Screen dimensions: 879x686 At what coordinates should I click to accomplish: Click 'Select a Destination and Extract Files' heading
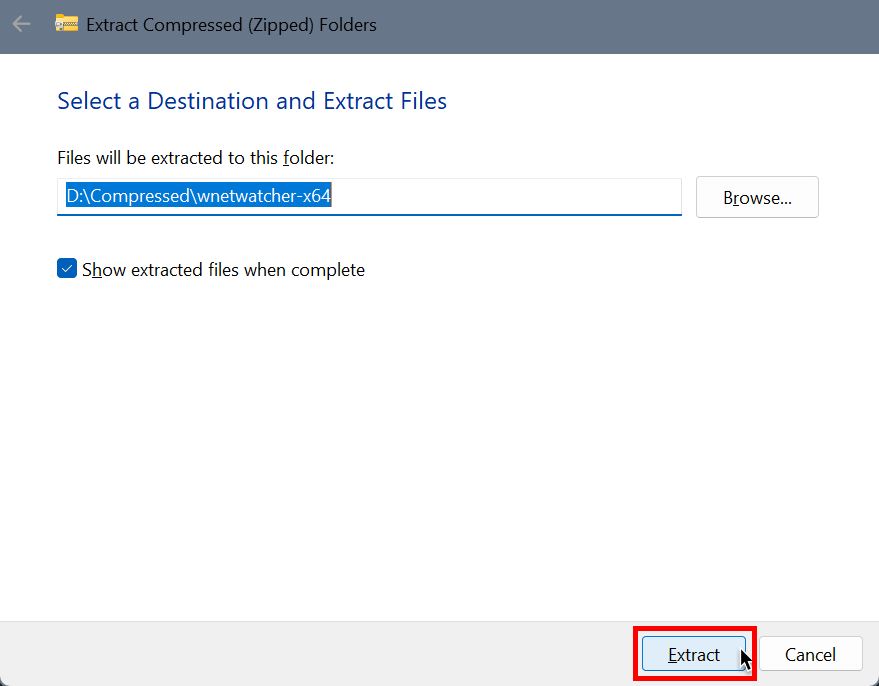pos(252,101)
